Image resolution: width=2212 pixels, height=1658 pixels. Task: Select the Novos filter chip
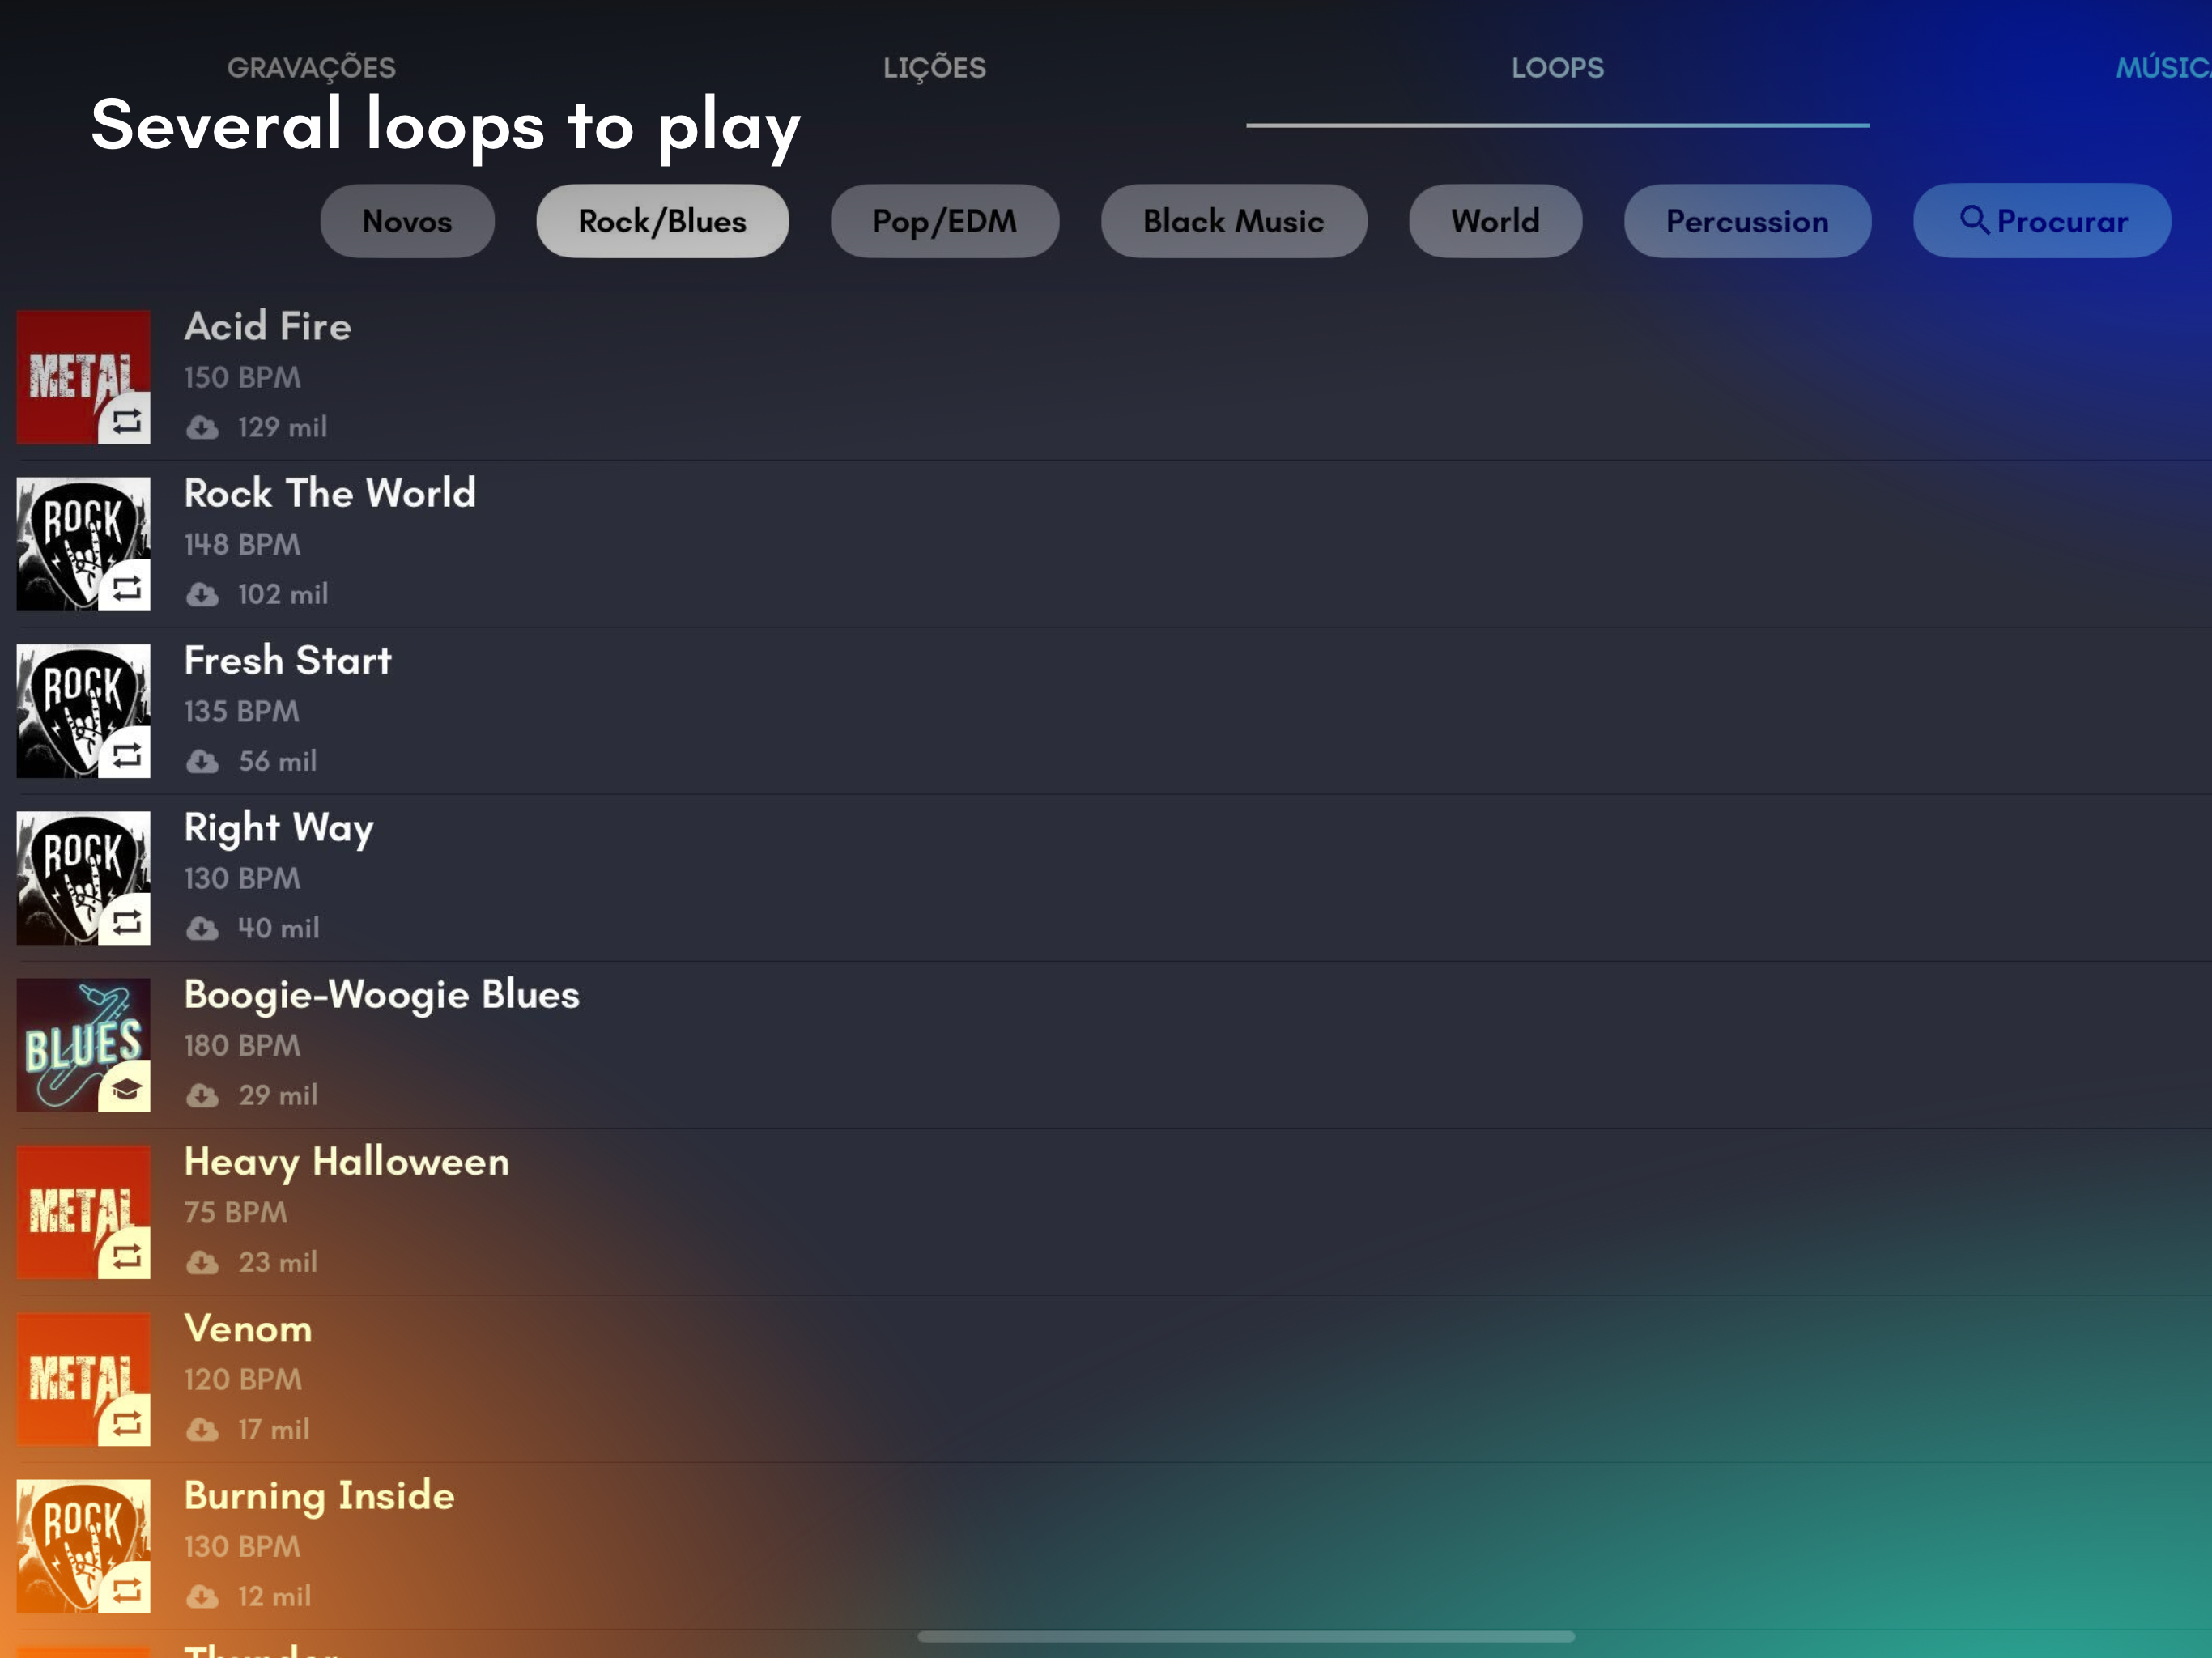[407, 221]
